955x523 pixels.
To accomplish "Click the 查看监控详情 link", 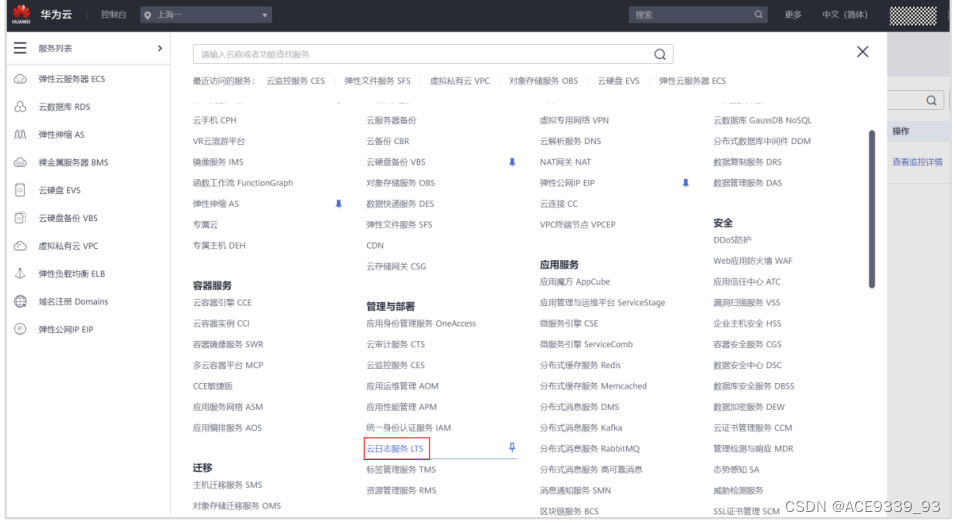I will pos(917,162).
